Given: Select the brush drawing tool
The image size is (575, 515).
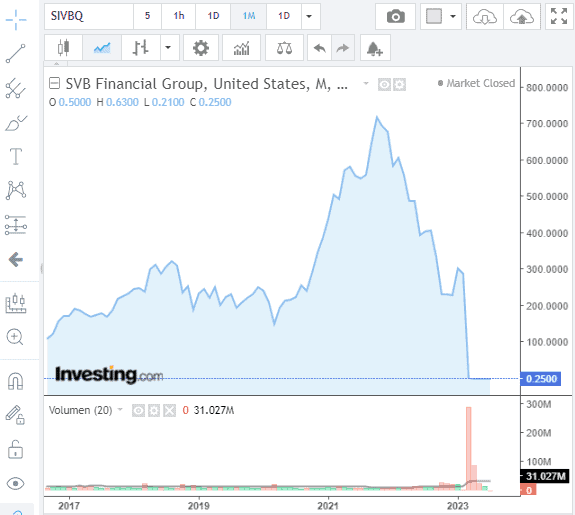Looking at the screenshot, I should (16, 123).
